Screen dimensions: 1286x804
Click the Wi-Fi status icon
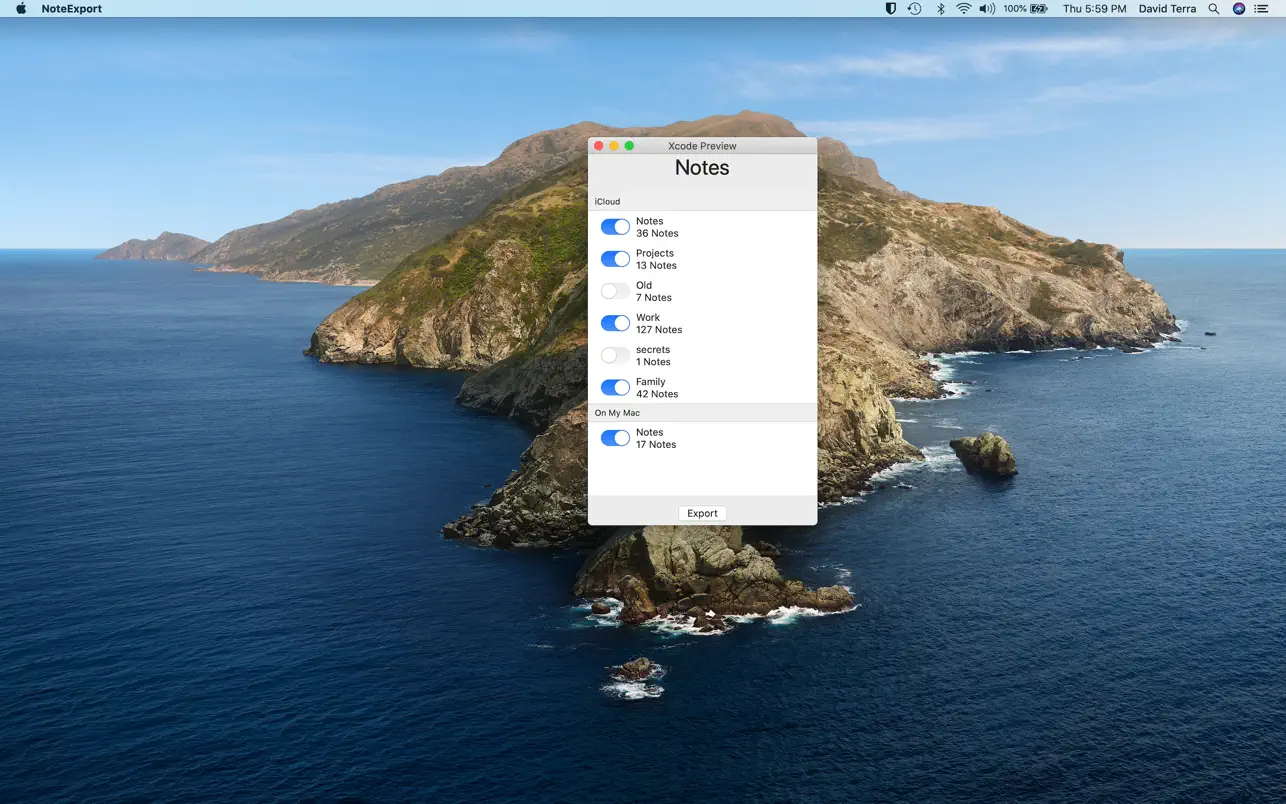coord(963,8)
